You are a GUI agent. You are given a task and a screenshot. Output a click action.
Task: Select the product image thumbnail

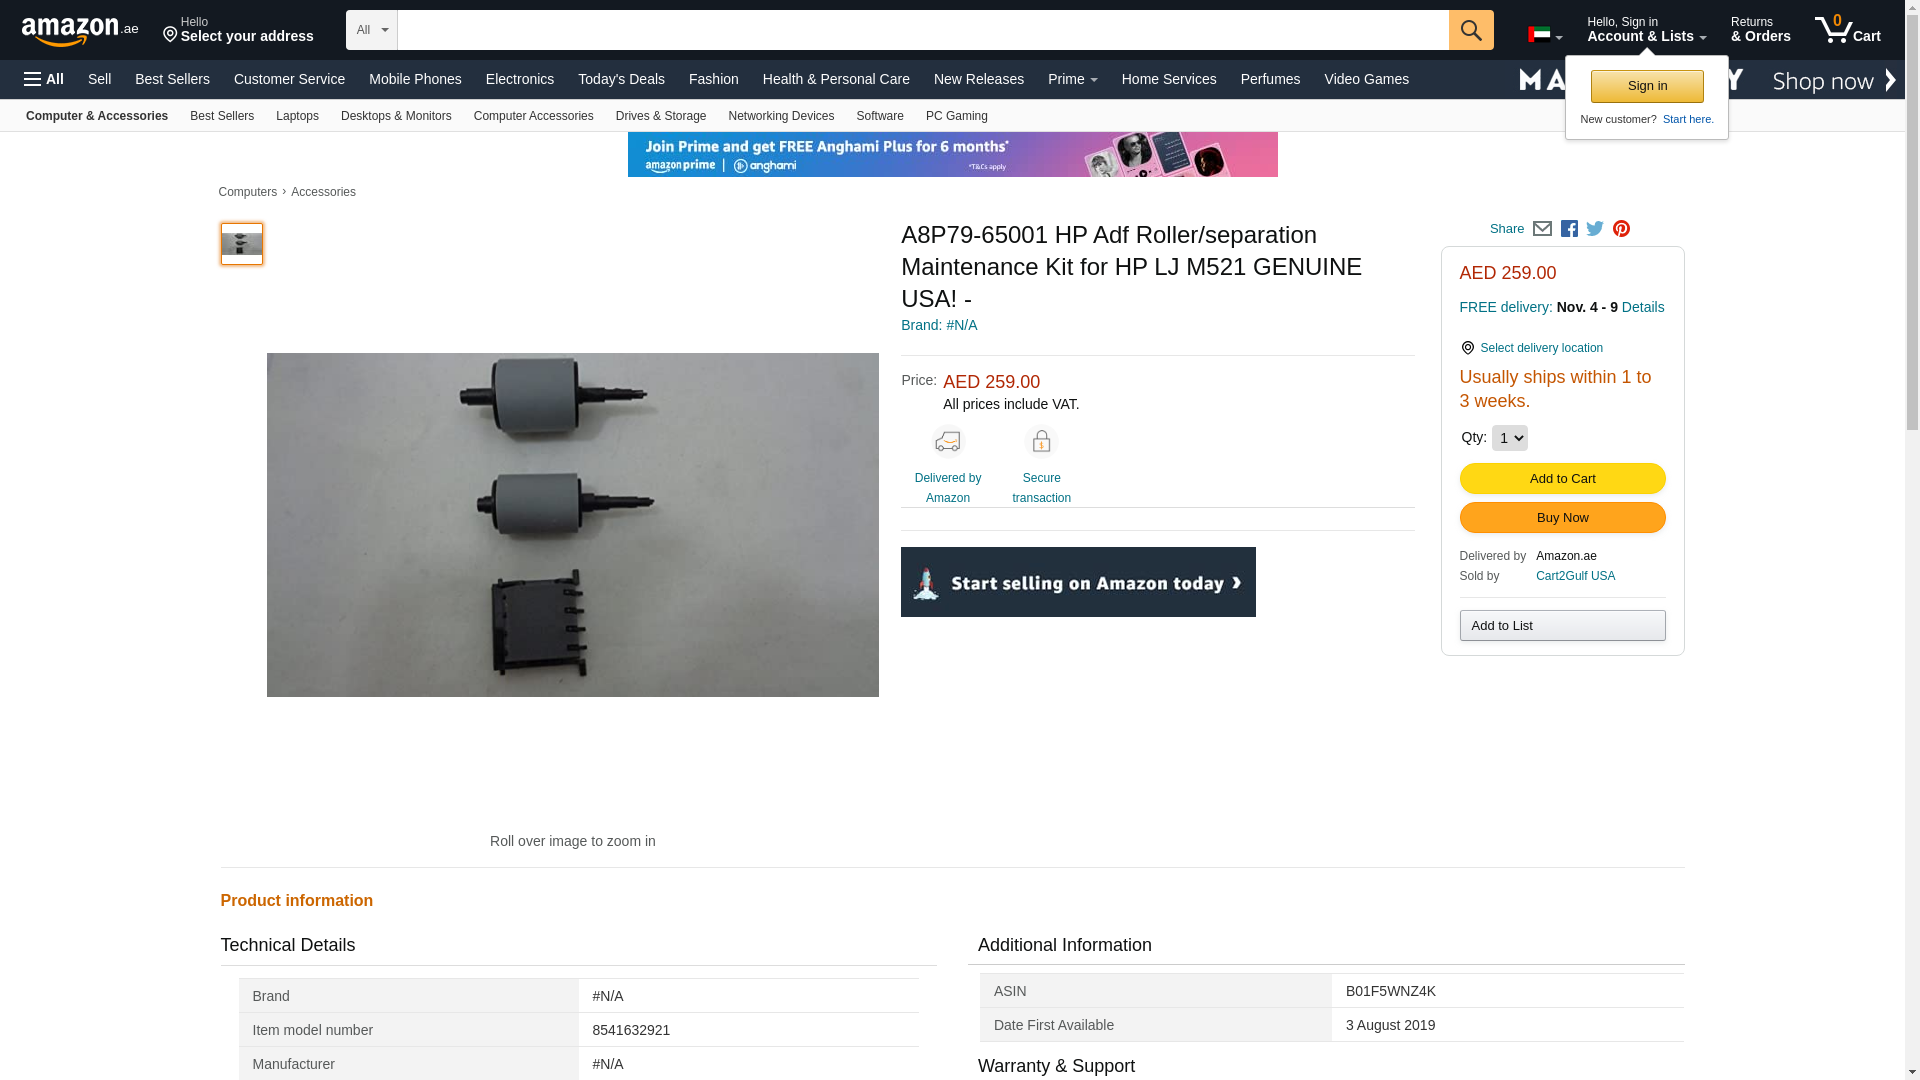pos(242,244)
